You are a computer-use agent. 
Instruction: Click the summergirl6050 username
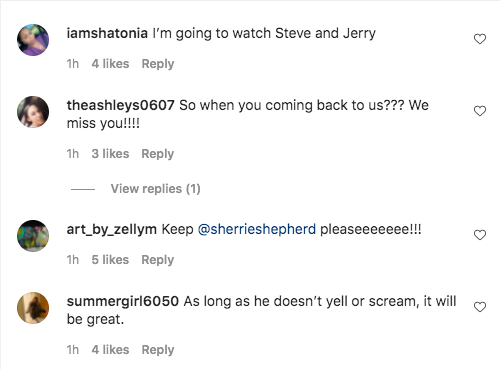pos(123,302)
